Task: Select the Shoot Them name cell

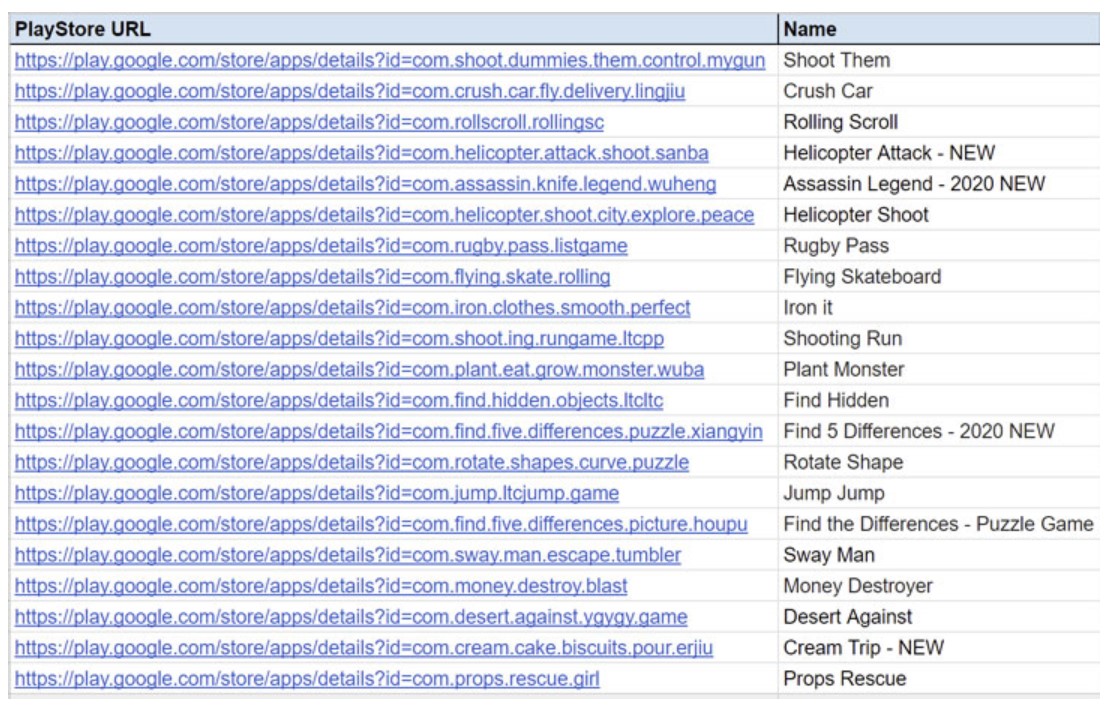Action: point(939,60)
